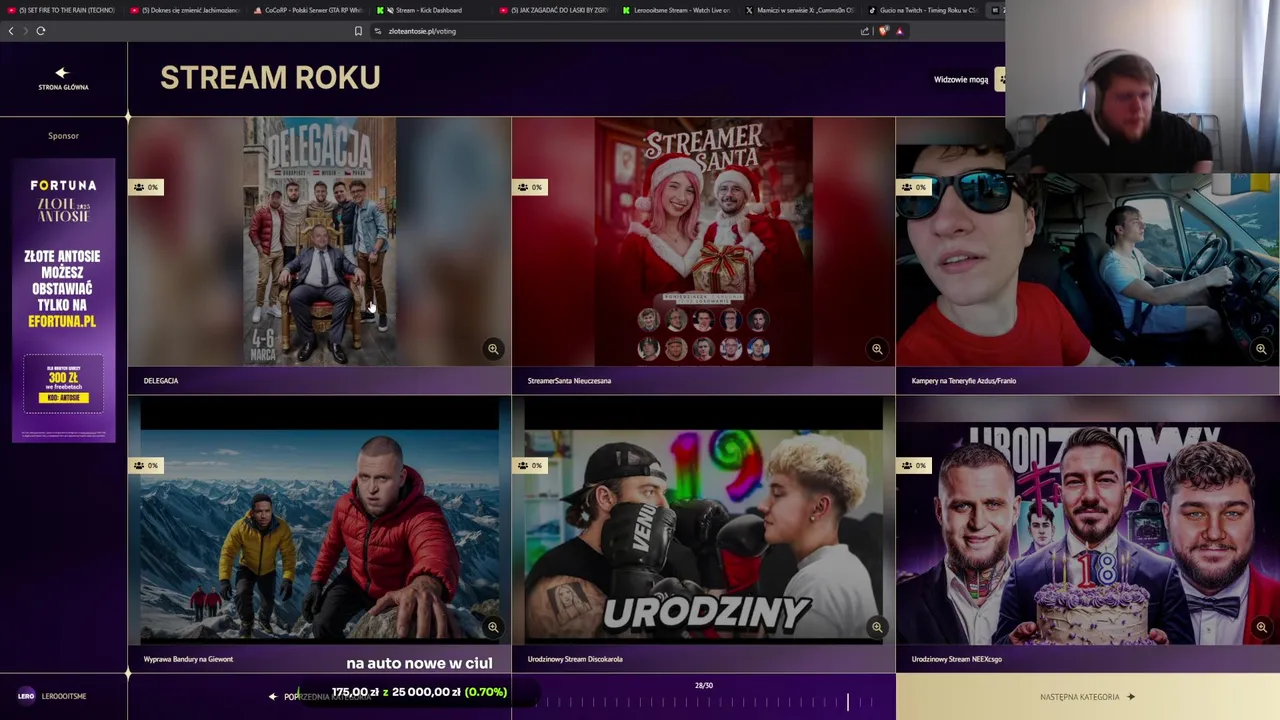Viewport: 1280px width, 720px height.
Task: Click the 0% voters badge on Kampery card
Action: [914, 187]
